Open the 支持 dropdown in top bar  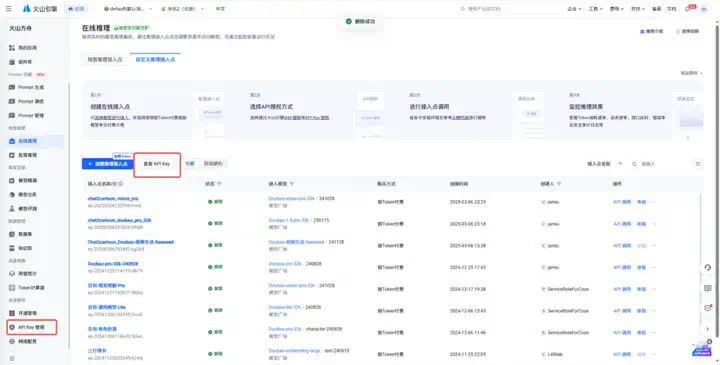pyautogui.click(x=637, y=9)
